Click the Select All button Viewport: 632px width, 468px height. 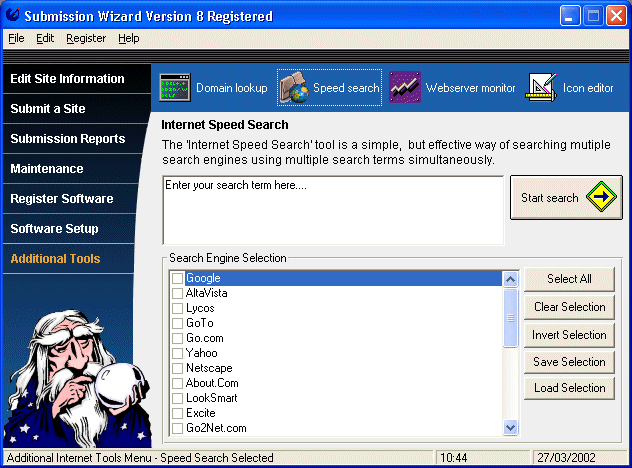tap(569, 279)
